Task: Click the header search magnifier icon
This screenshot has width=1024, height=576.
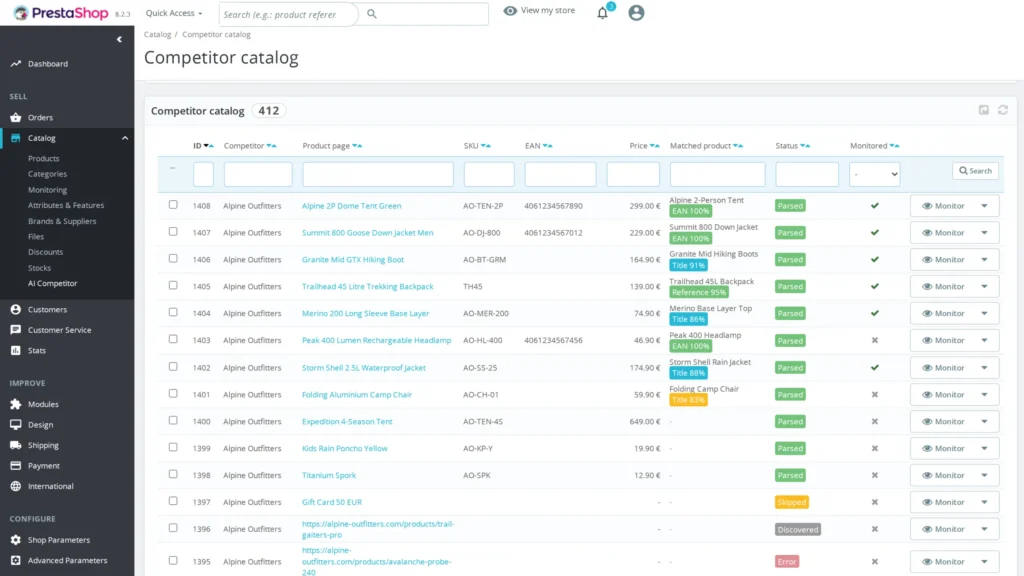Action: click(x=372, y=14)
